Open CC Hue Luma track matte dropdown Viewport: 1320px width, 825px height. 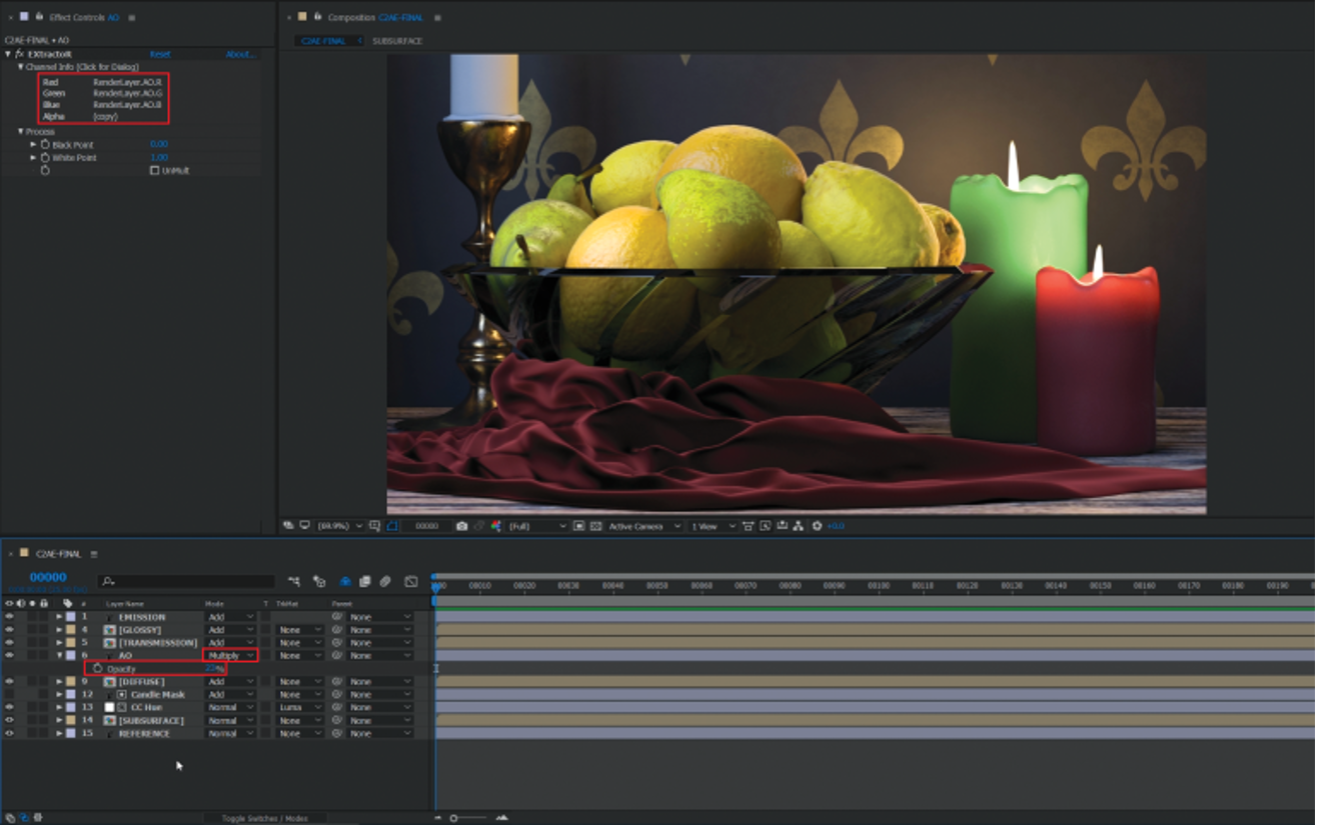pos(300,707)
